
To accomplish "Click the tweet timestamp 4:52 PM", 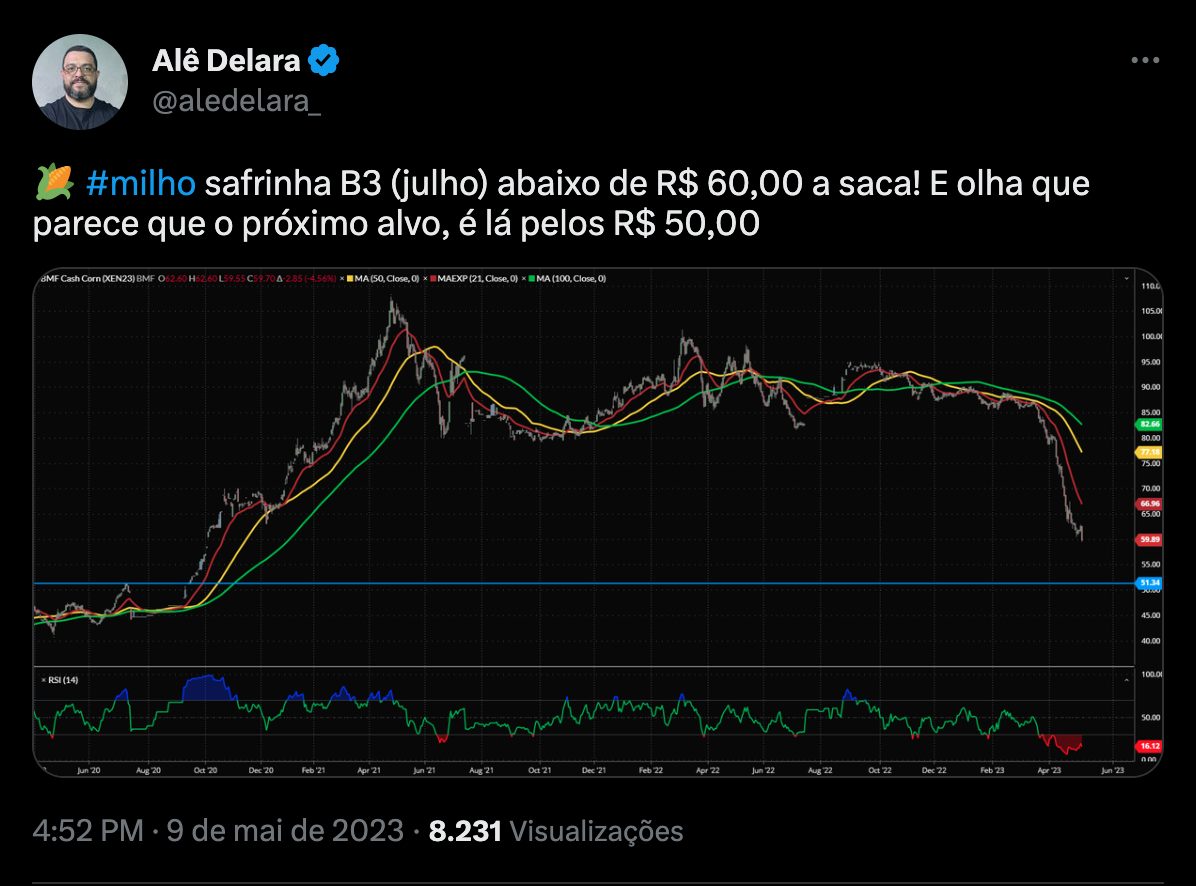I will pos(88,831).
